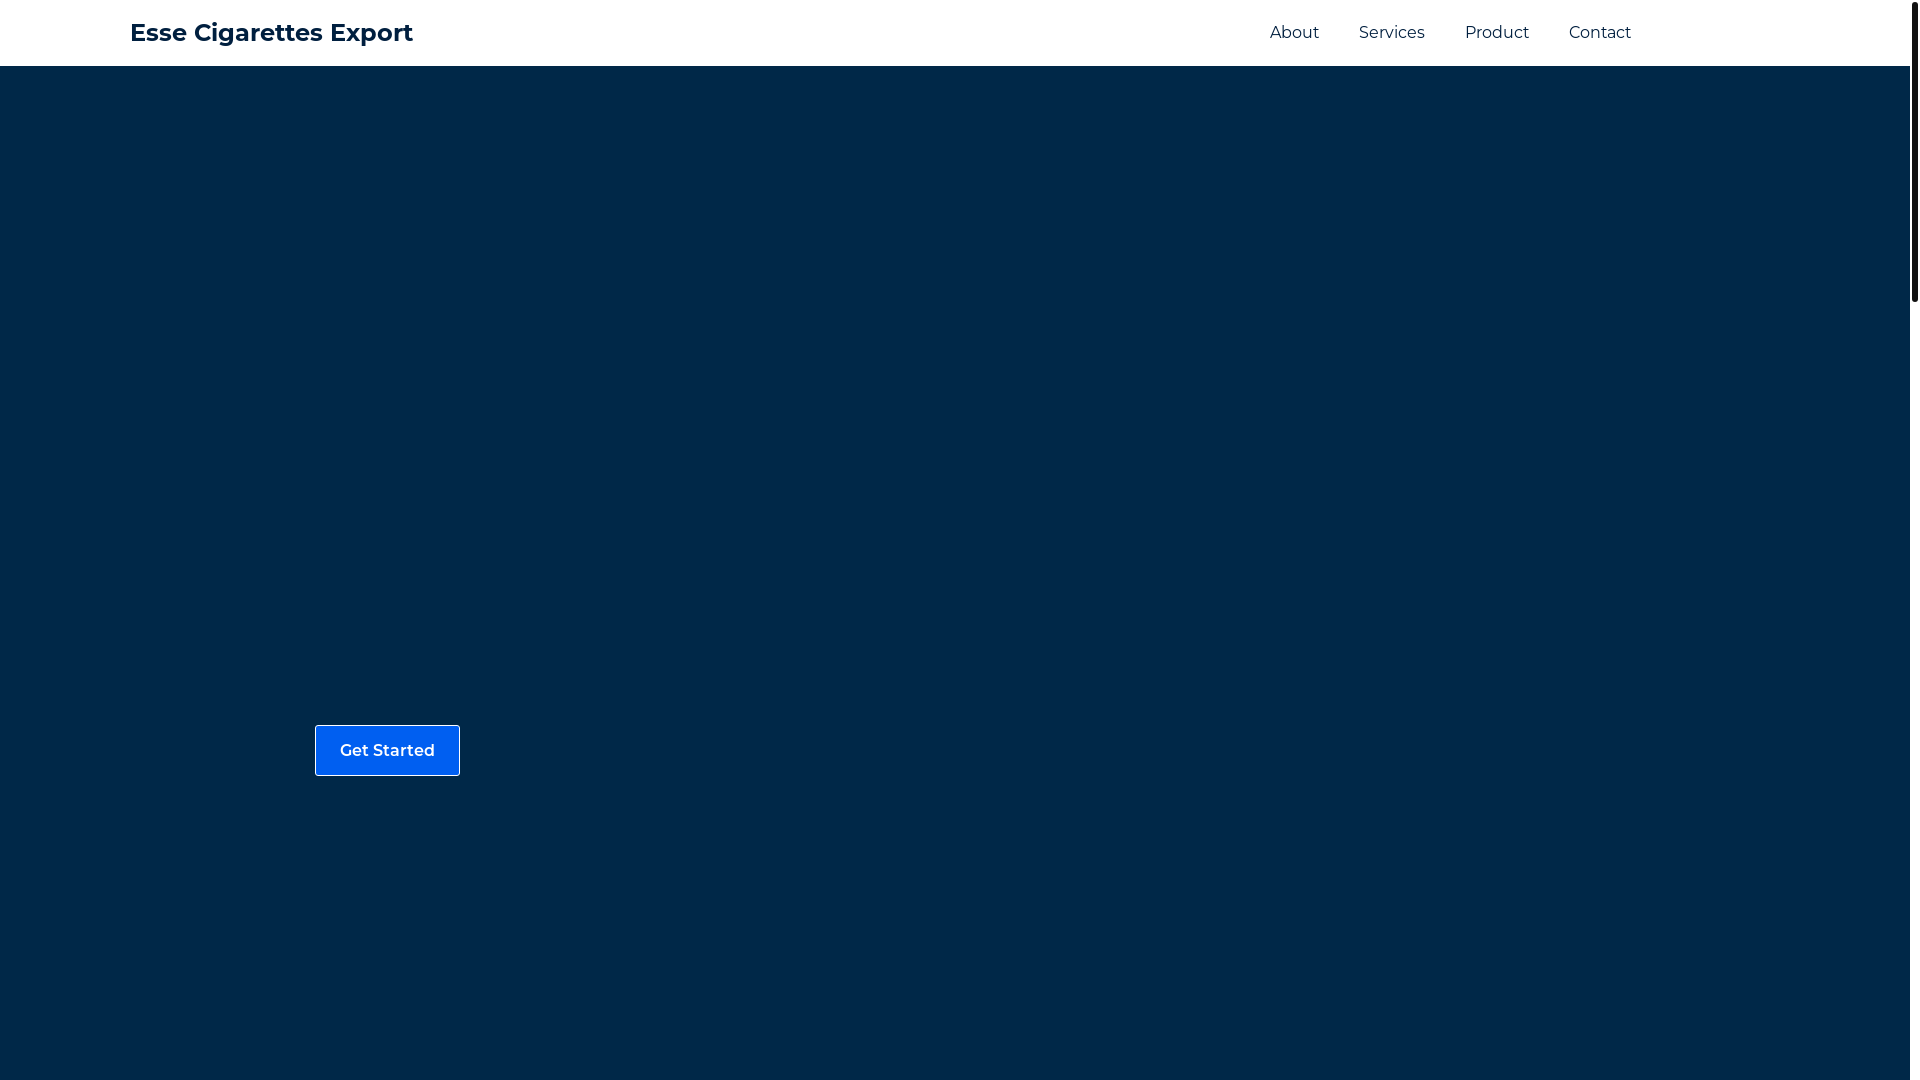1920x1080 pixels.
Task: Click the vertical page scrollbar thumb
Action: (1914, 152)
